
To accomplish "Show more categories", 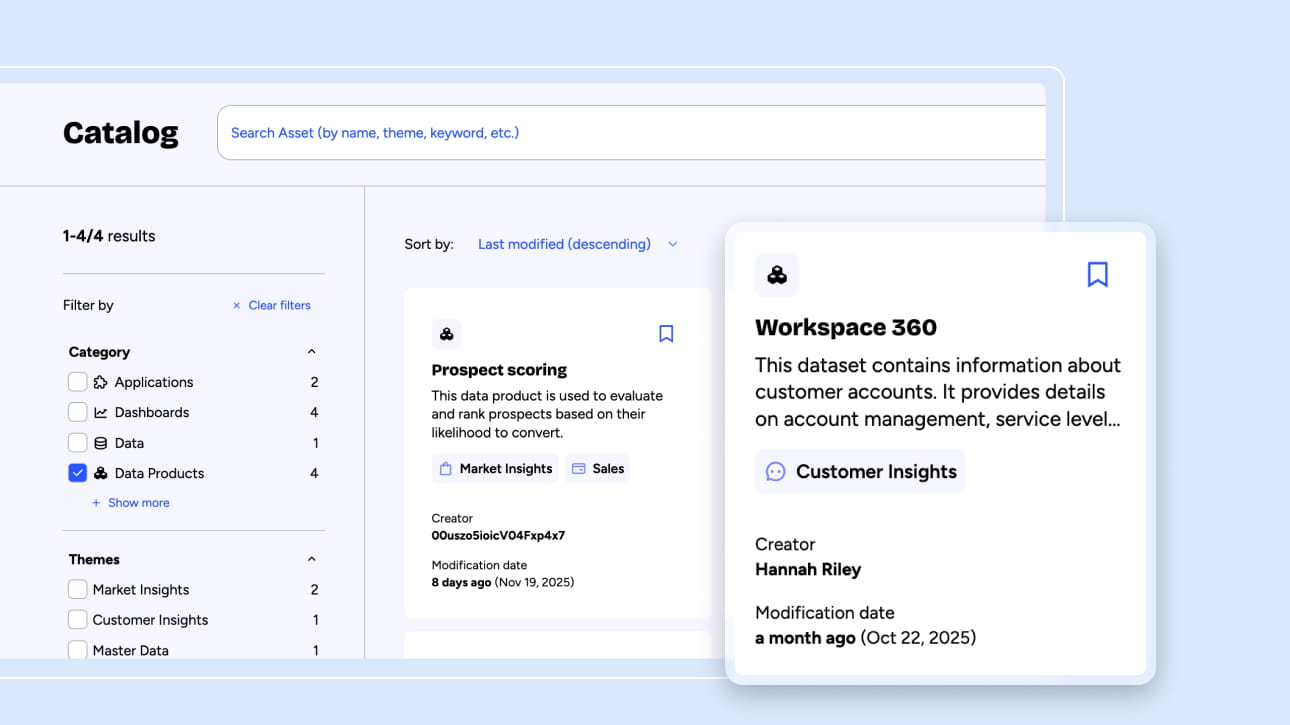I will click(x=131, y=503).
